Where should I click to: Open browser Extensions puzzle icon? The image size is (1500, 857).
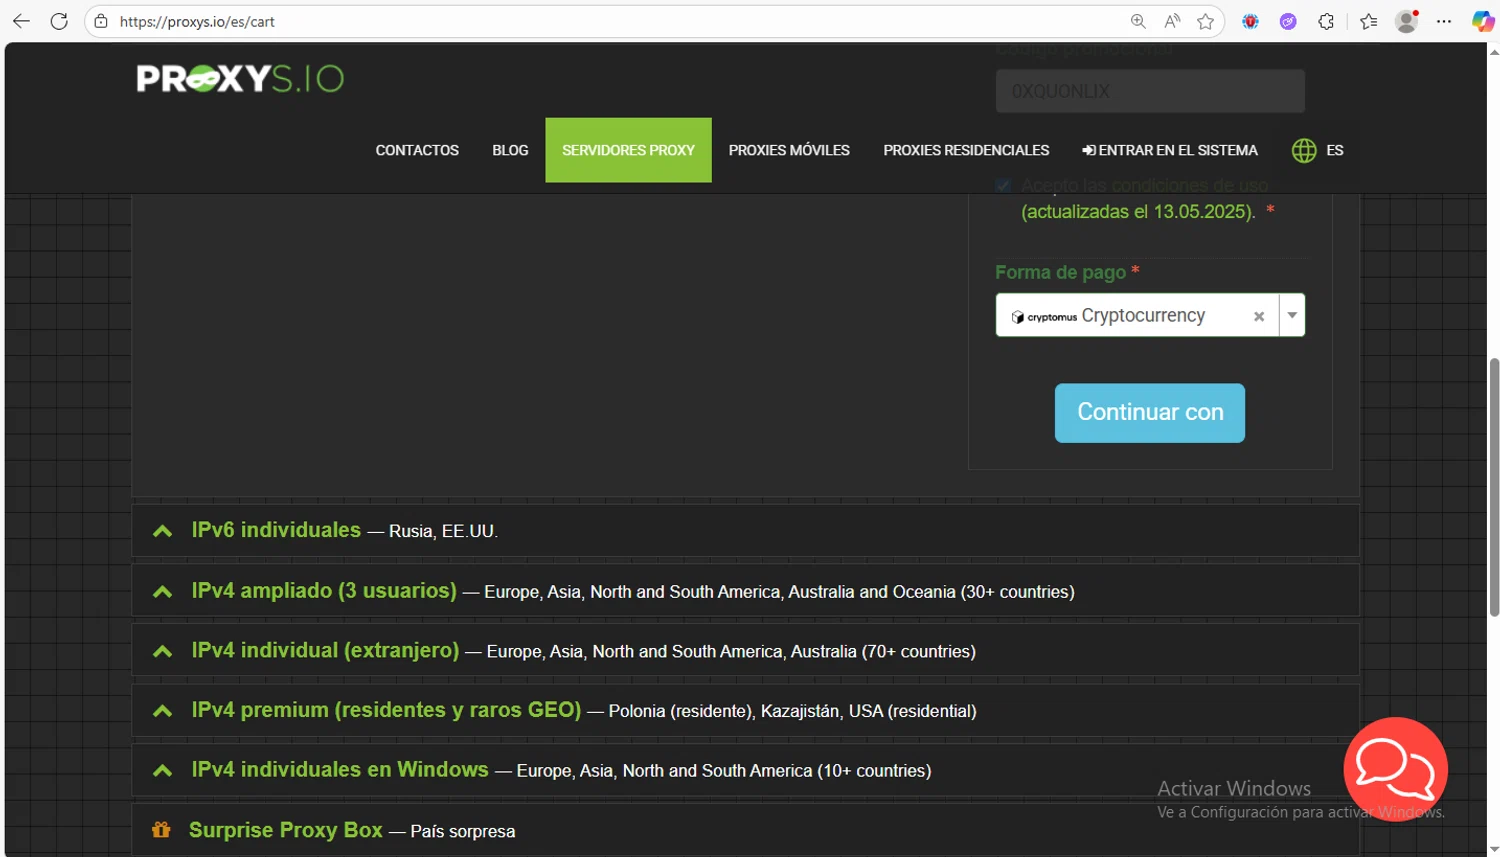1326,21
